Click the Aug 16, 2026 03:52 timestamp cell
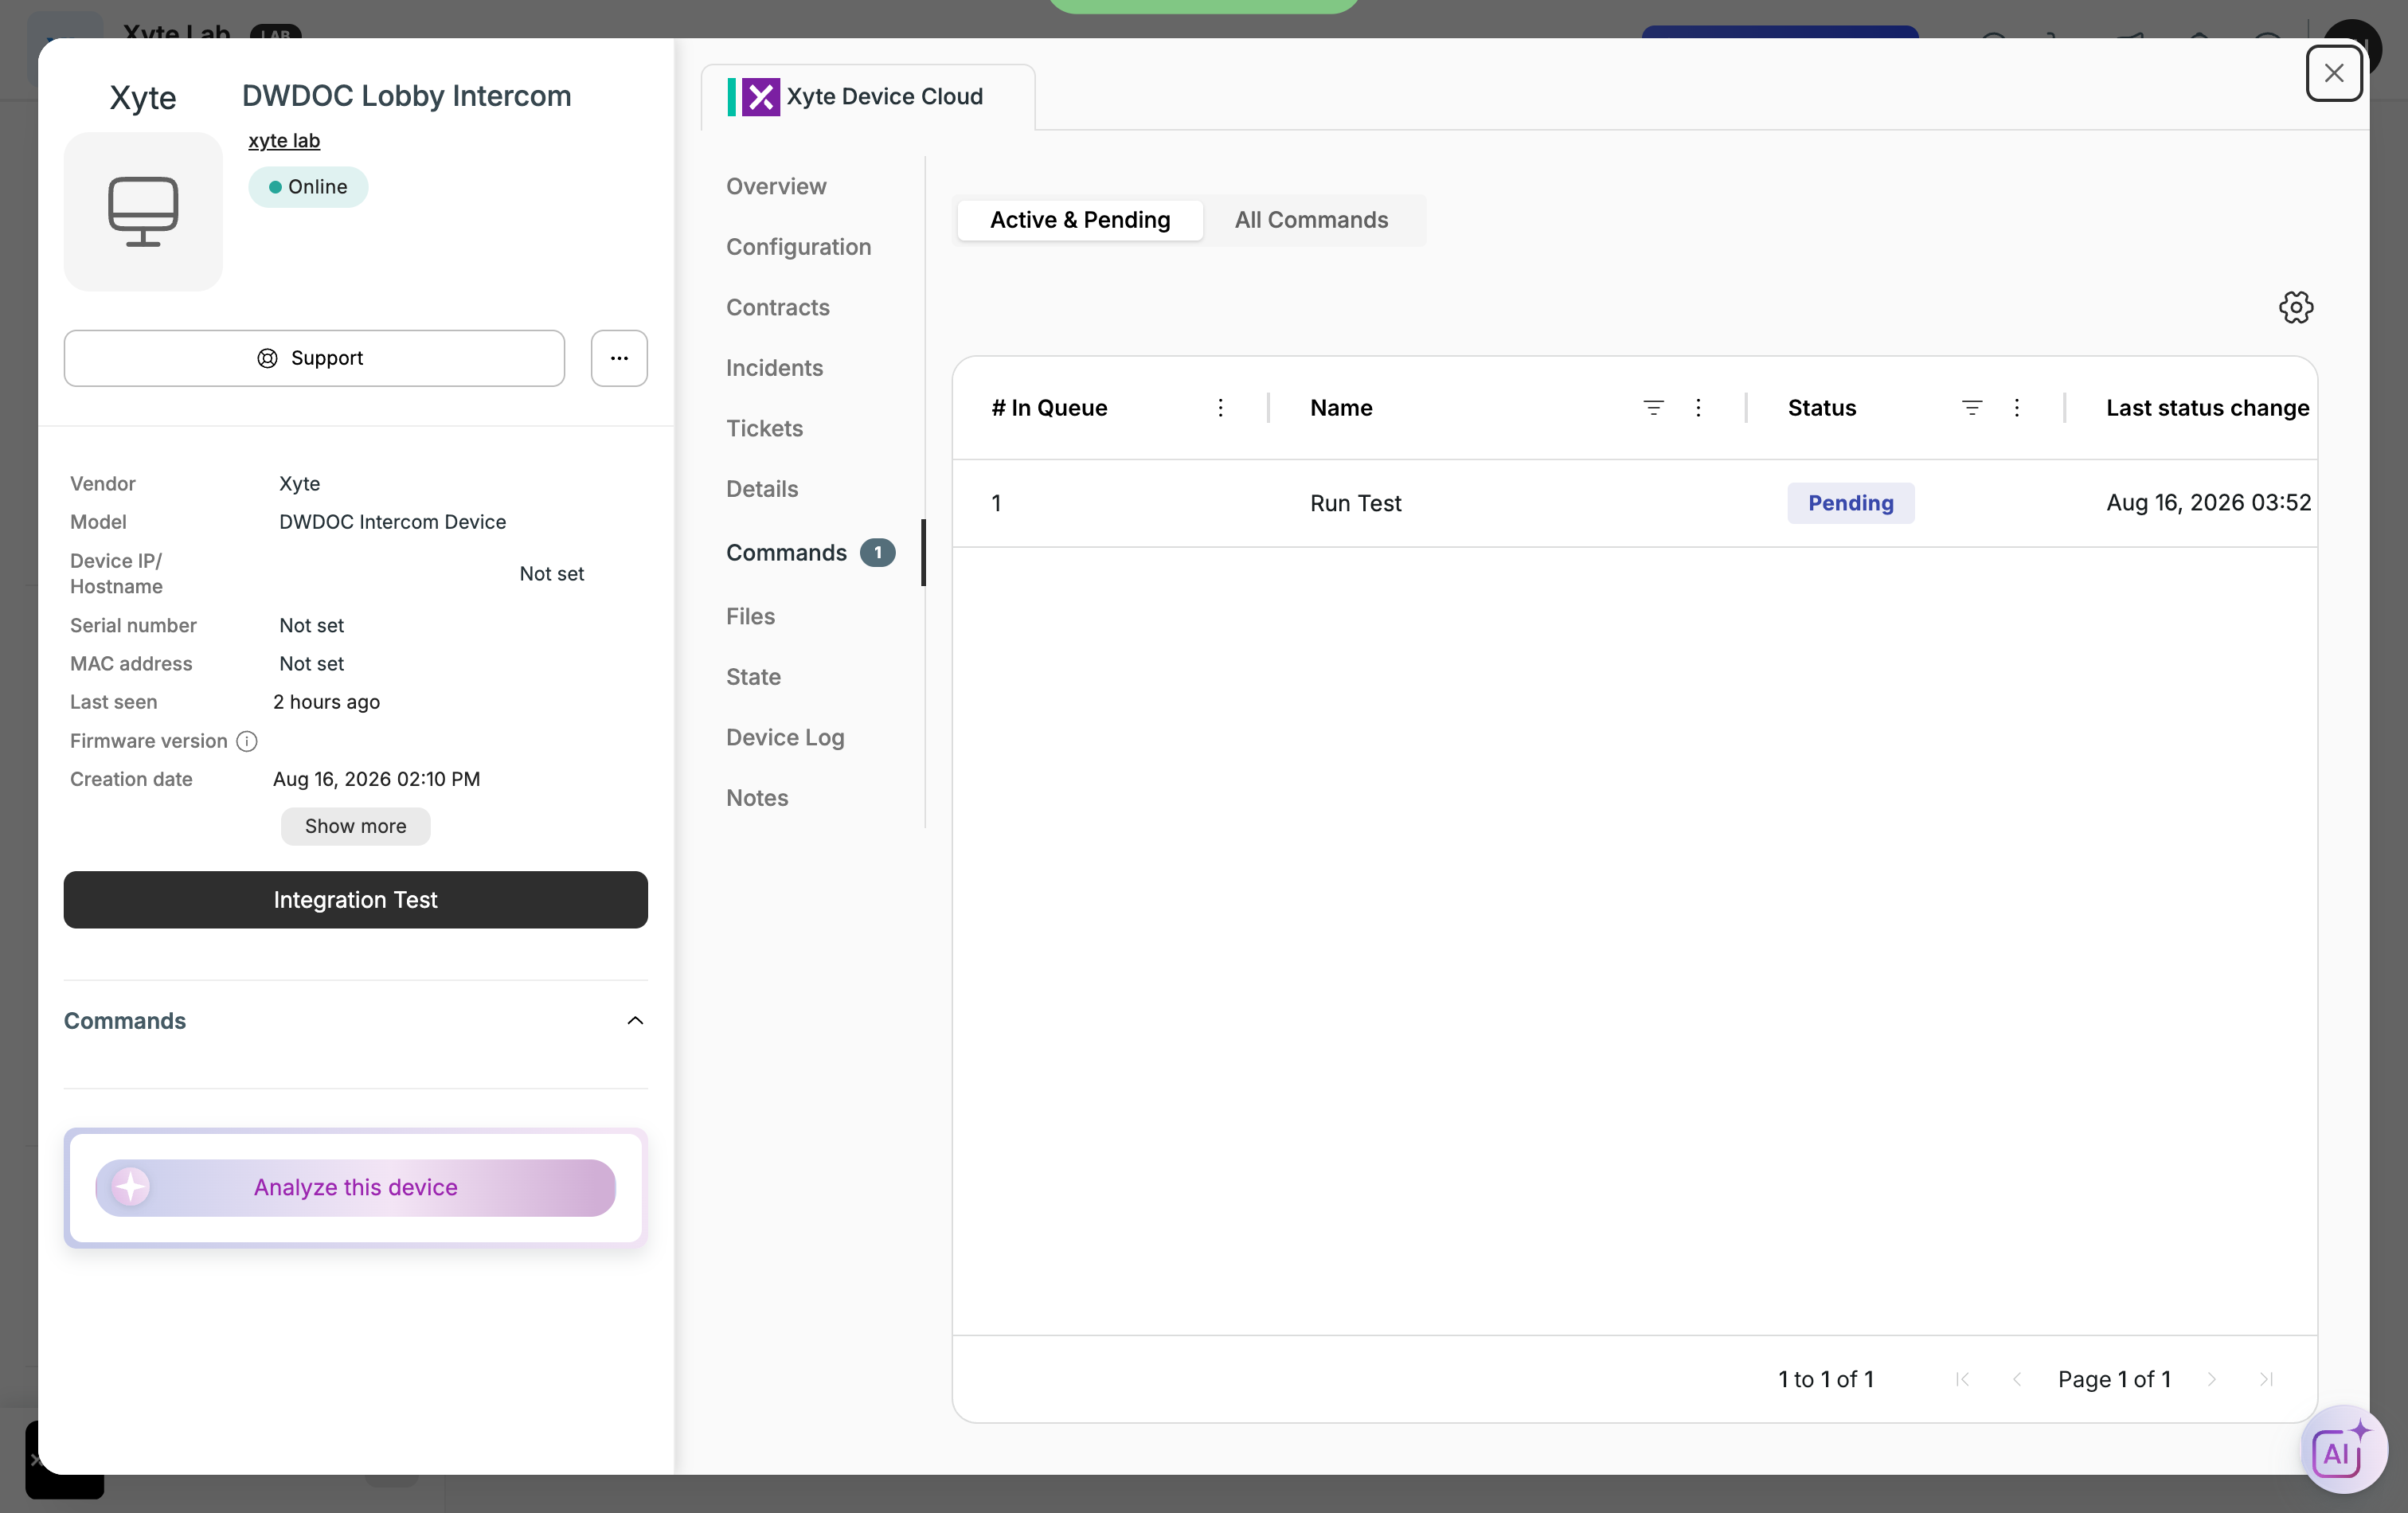This screenshot has width=2408, height=1513. point(2208,503)
